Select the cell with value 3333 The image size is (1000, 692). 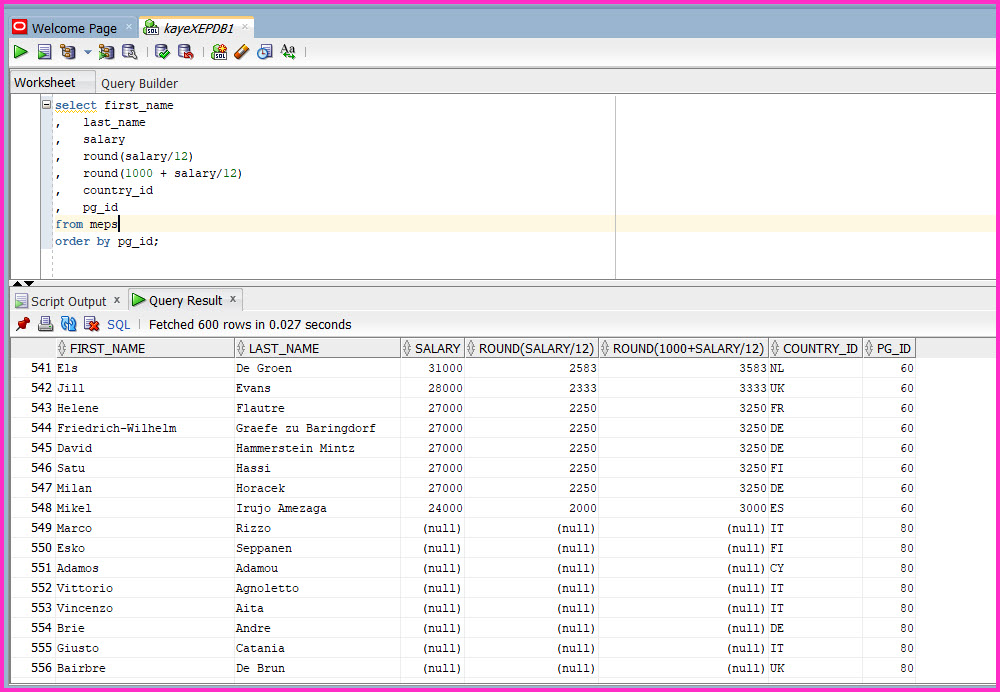pos(684,388)
